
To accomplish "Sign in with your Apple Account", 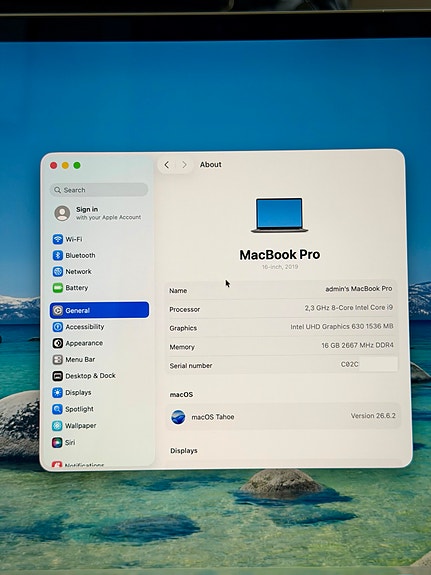I will coord(98,213).
